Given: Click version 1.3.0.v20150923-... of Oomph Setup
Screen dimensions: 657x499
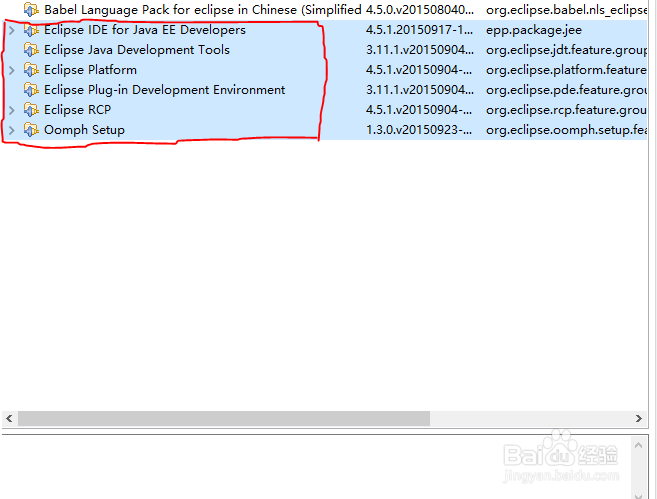Looking at the screenshot, I should pyautogui.click(x=419, y=130).
